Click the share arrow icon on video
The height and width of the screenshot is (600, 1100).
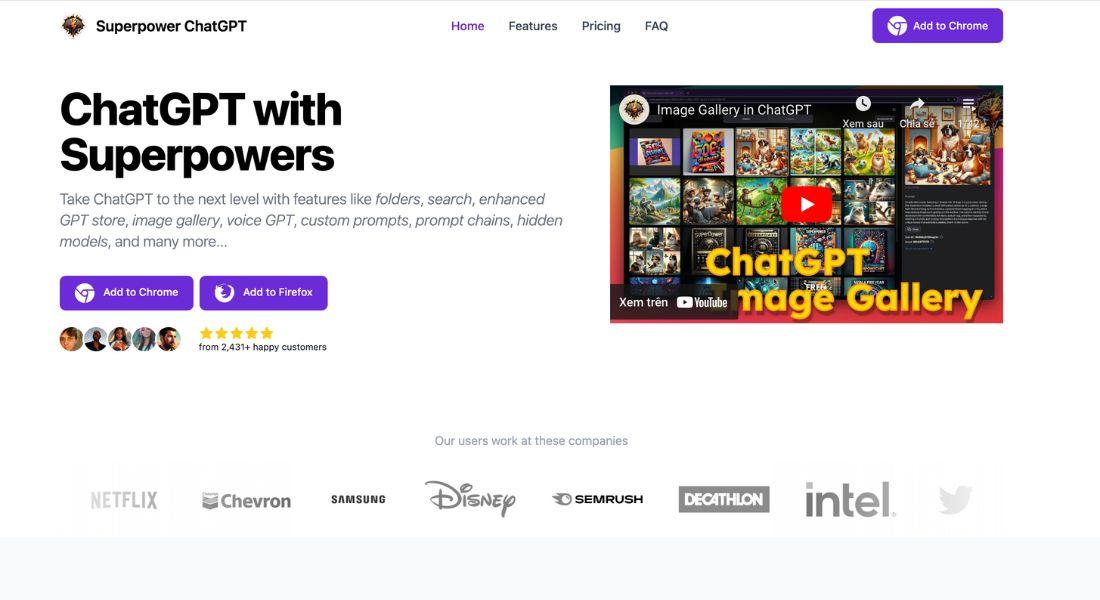click(x=916, y=105)
